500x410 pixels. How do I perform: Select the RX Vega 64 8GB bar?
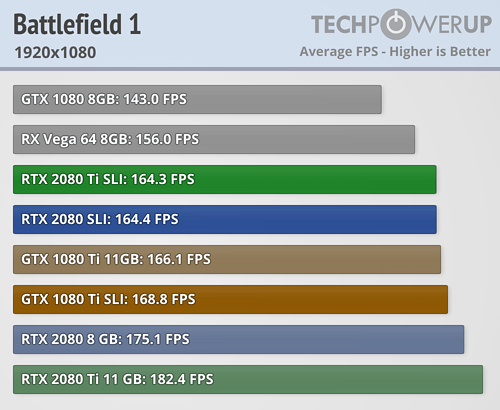(x=214, y=139)
